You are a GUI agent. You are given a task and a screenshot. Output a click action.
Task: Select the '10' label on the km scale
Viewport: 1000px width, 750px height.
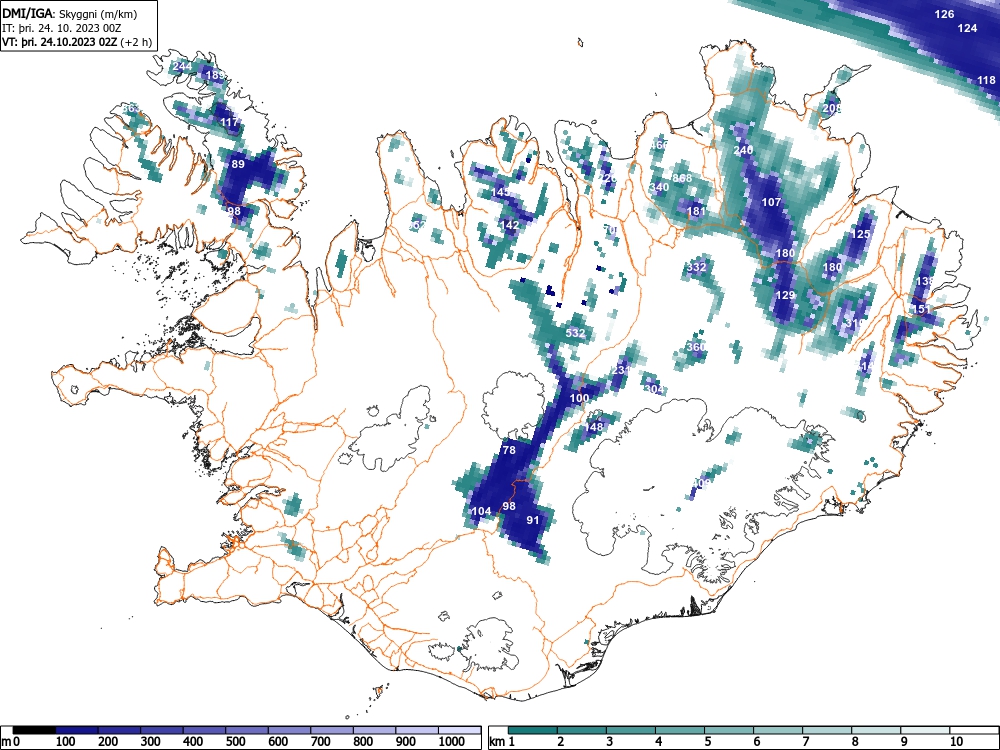tap(955, 742)
